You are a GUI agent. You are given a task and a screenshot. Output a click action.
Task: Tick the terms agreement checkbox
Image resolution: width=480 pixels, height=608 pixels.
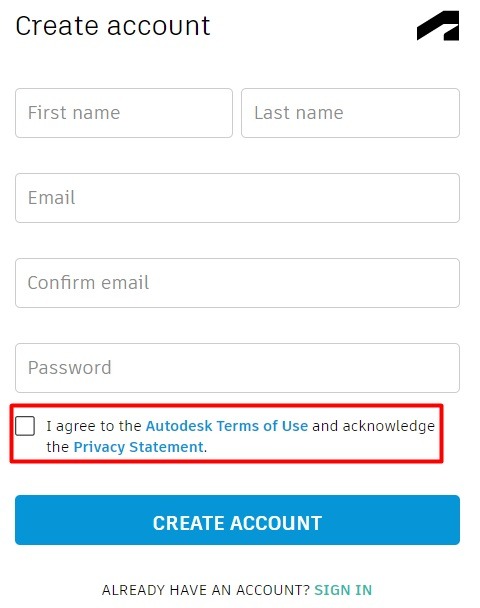click(25, 426)
